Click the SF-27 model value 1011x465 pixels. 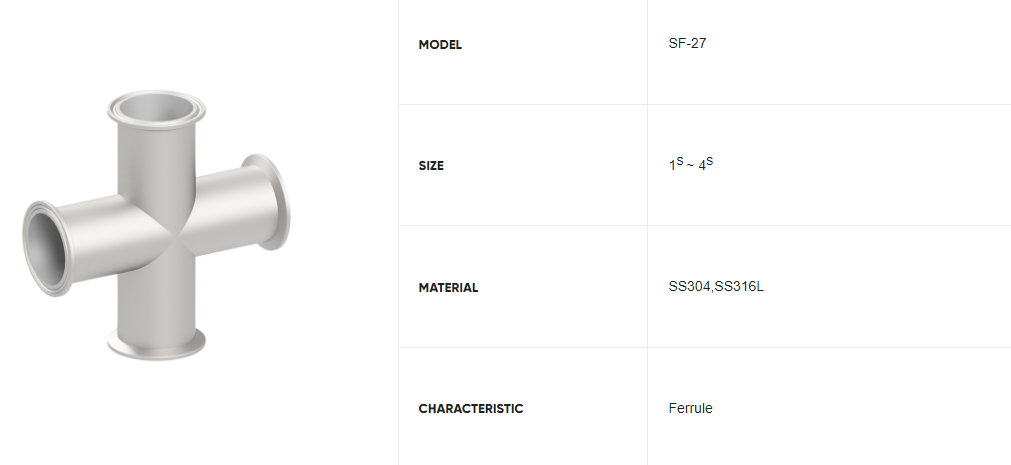click(687, 43)
